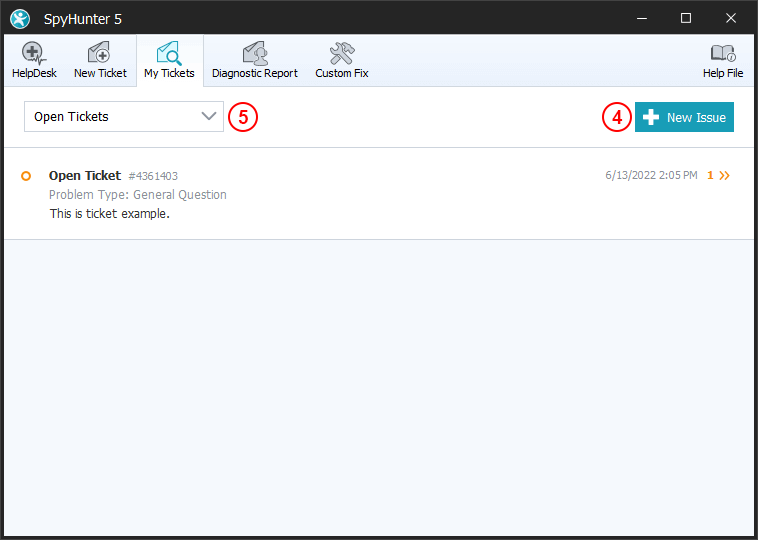Expand ticket using orange double chevron
Screen dimensions: 758x540
[725, 176]
